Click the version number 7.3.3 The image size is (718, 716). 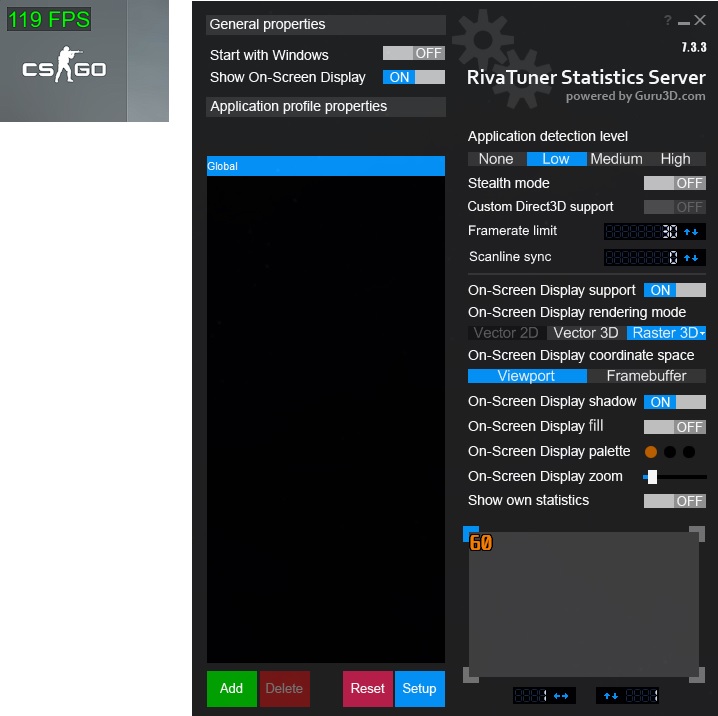tap(694, 47)
